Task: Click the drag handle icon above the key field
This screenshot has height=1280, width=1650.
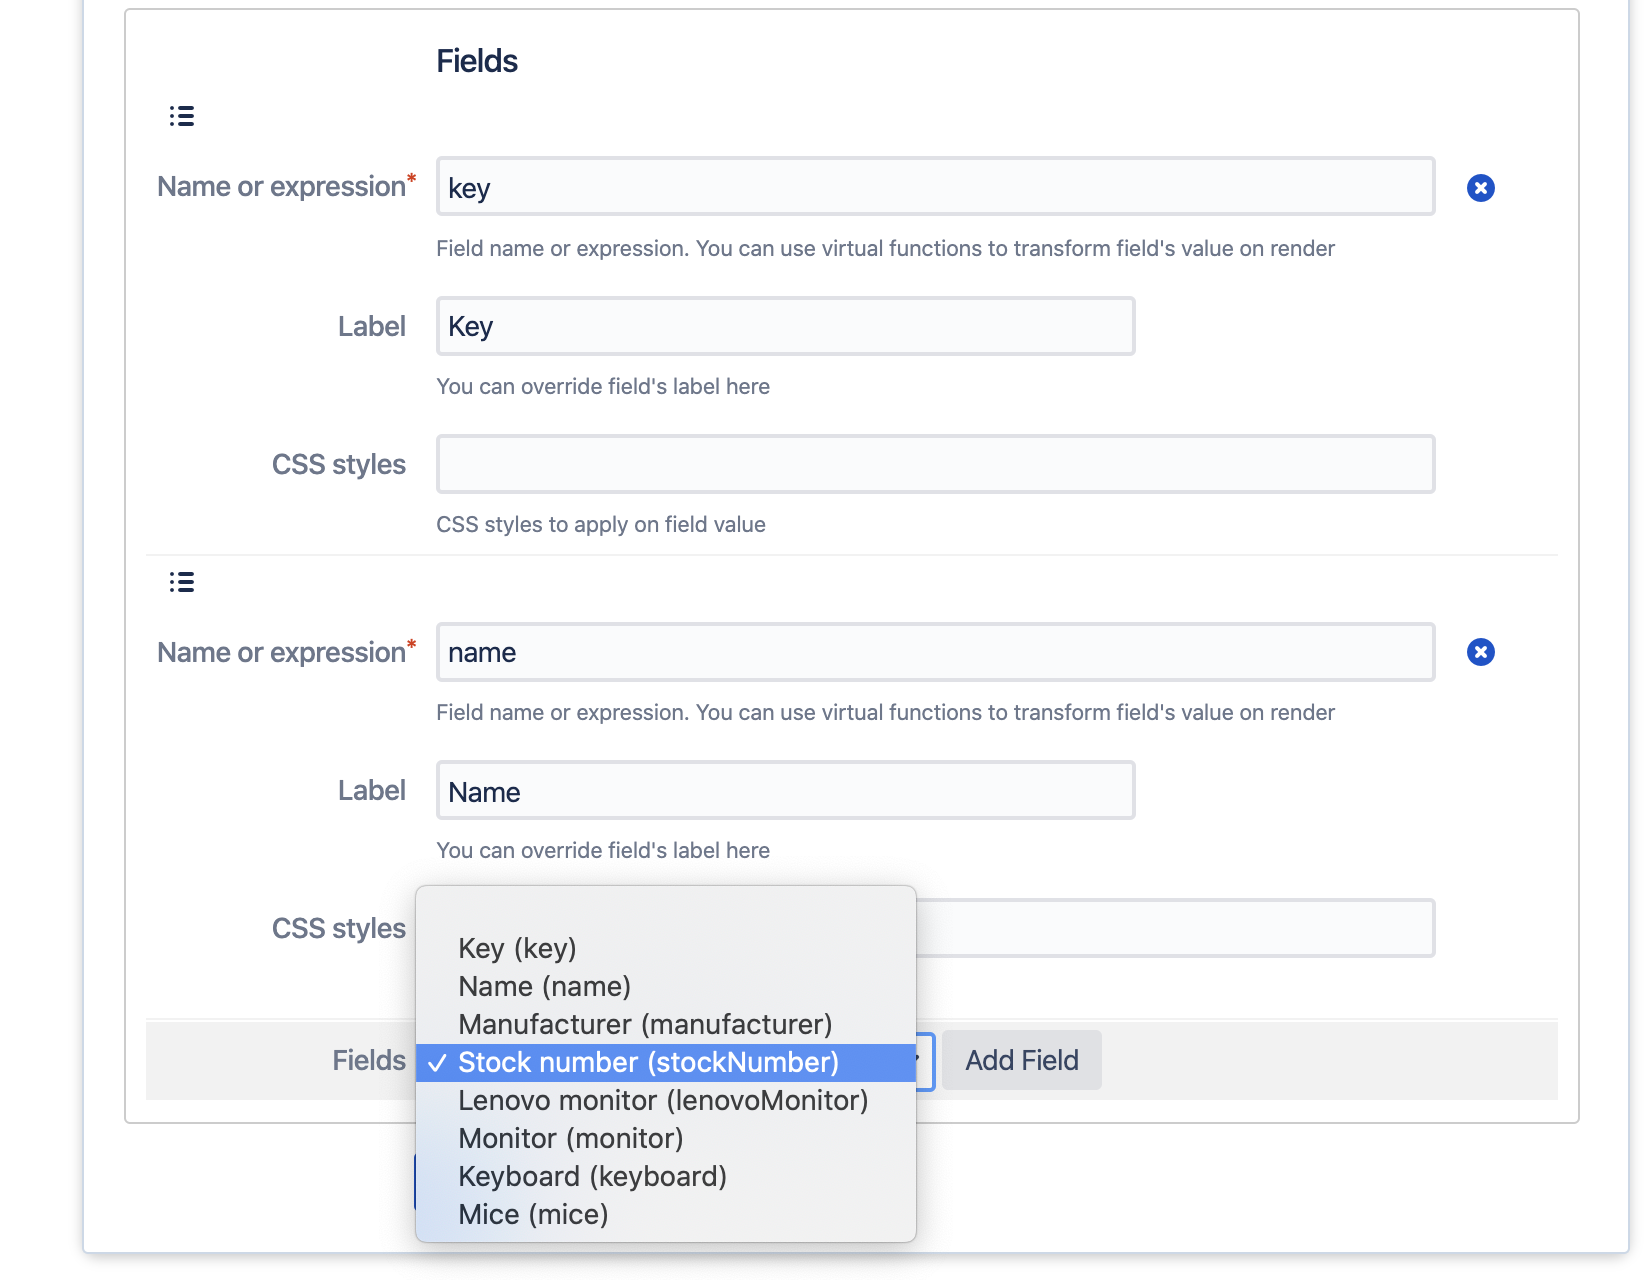Action: click(182, 116)
